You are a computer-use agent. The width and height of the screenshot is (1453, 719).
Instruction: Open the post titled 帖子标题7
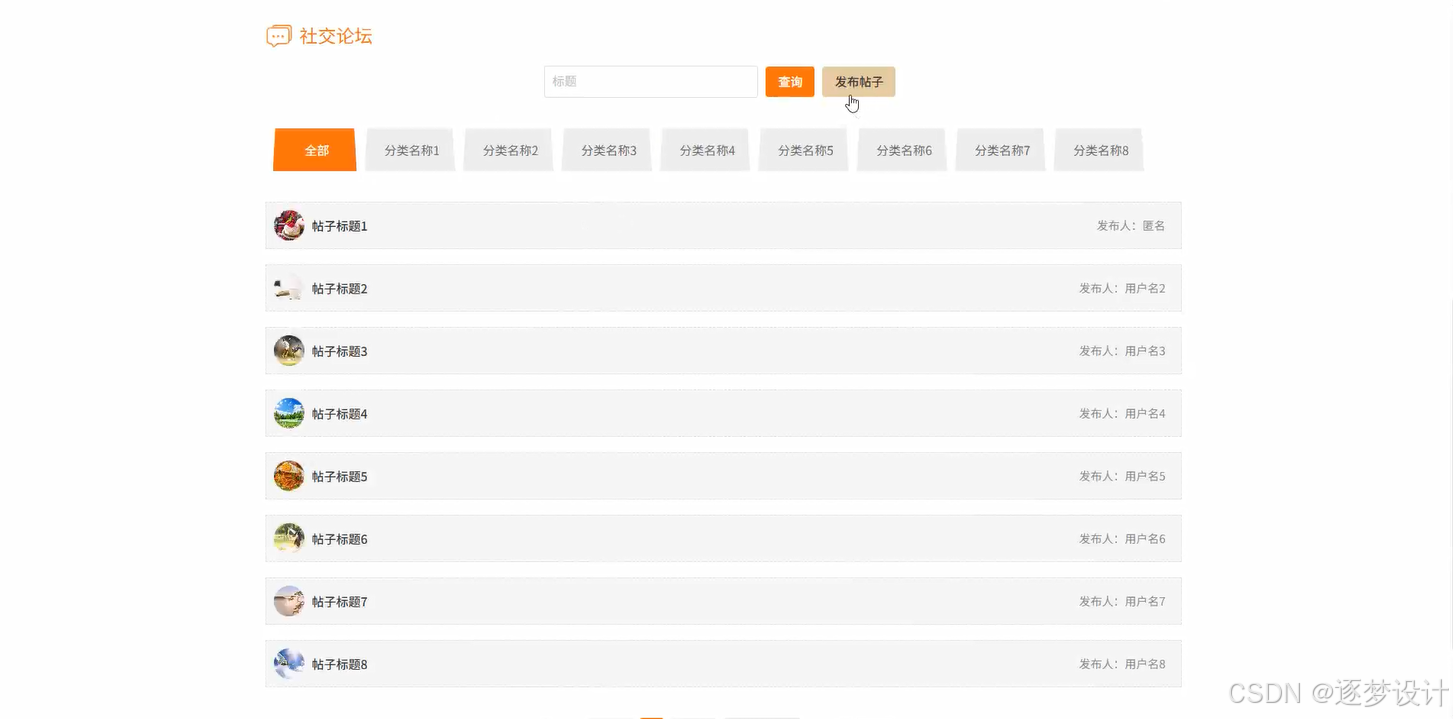340,602
